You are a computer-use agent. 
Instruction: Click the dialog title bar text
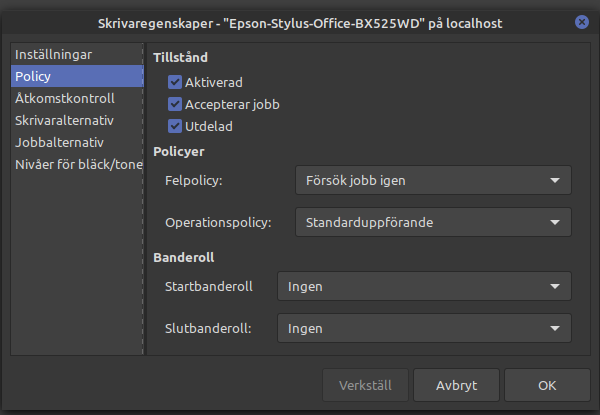[x=300, y=24]
